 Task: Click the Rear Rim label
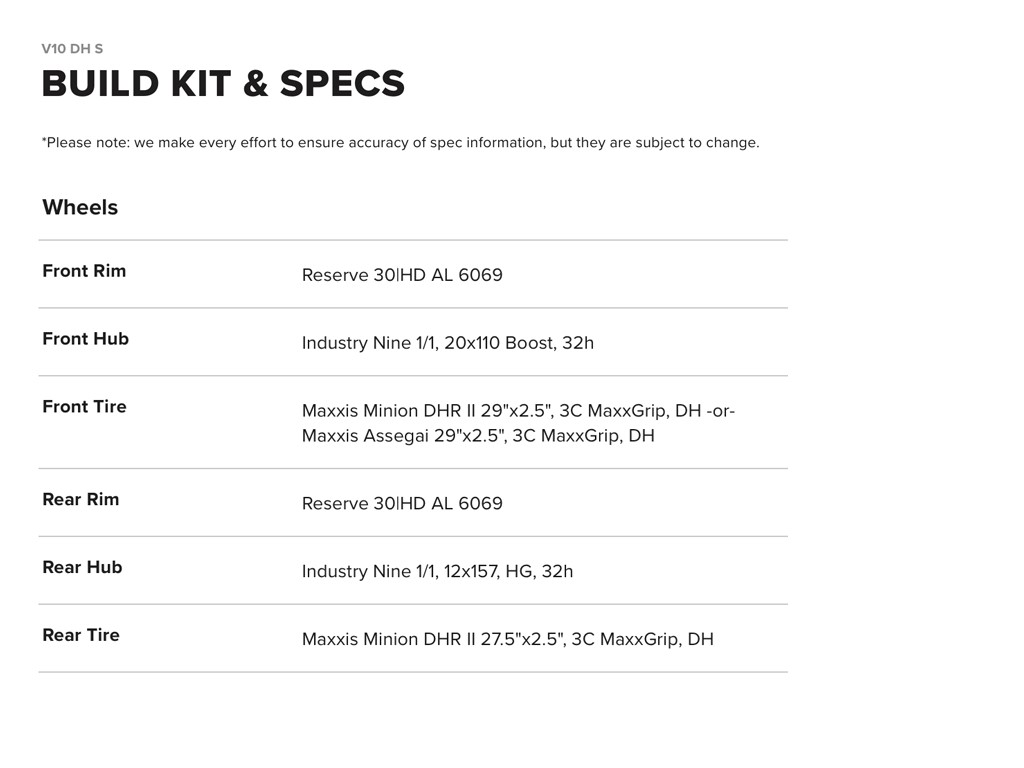(x=80, y=500)
